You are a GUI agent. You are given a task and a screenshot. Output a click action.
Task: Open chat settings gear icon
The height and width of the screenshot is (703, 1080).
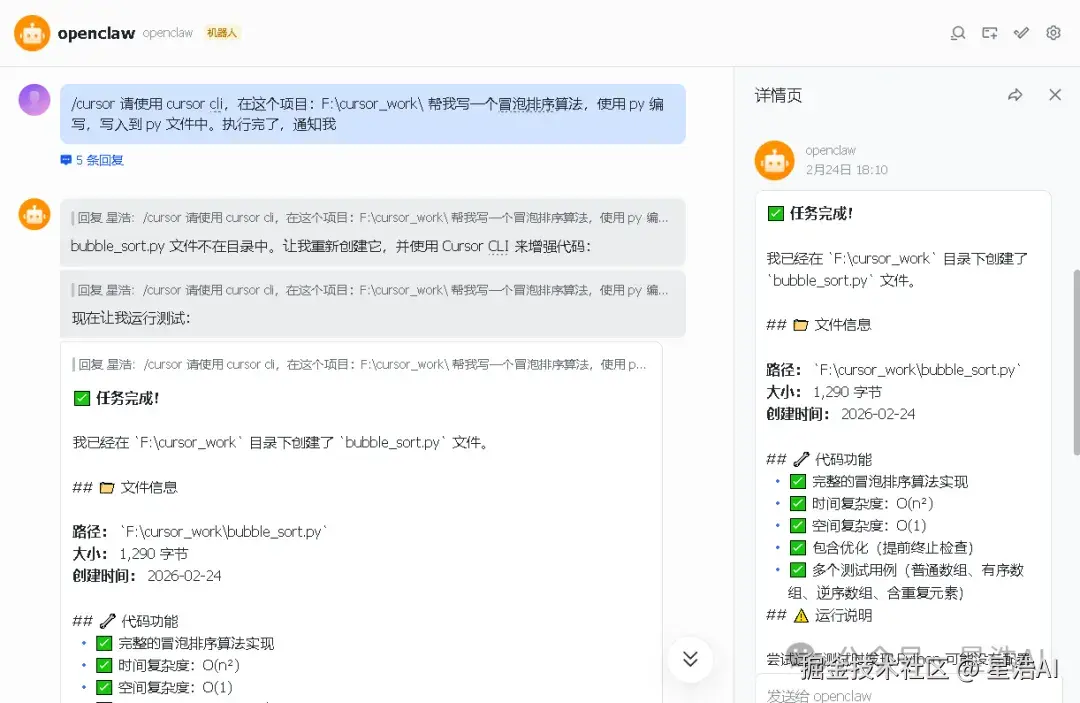point(1053,33)
